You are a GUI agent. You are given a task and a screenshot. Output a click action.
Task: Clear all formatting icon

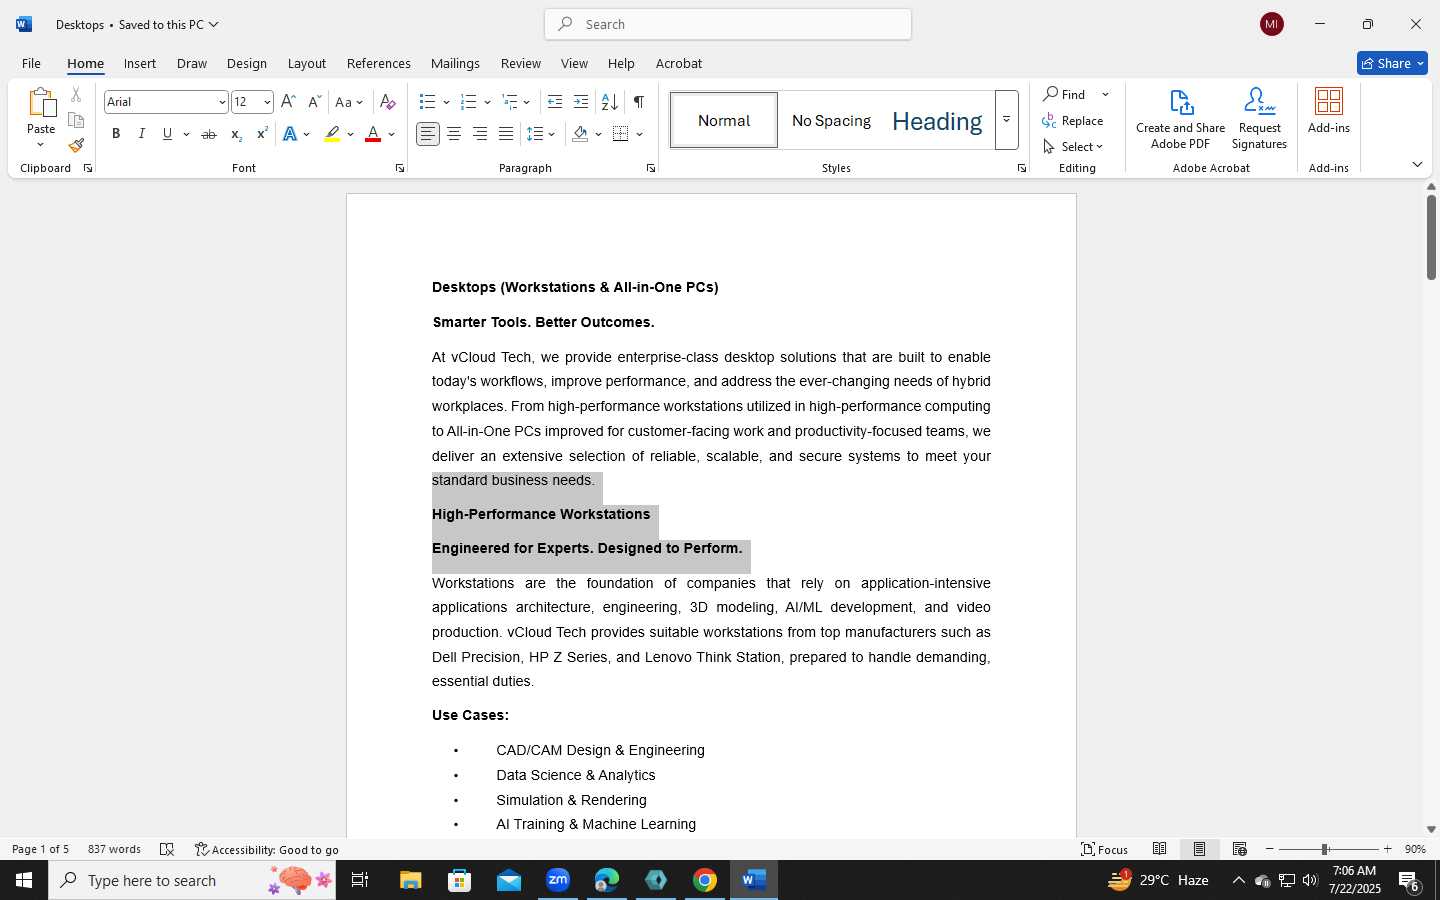tap(388, 102)
